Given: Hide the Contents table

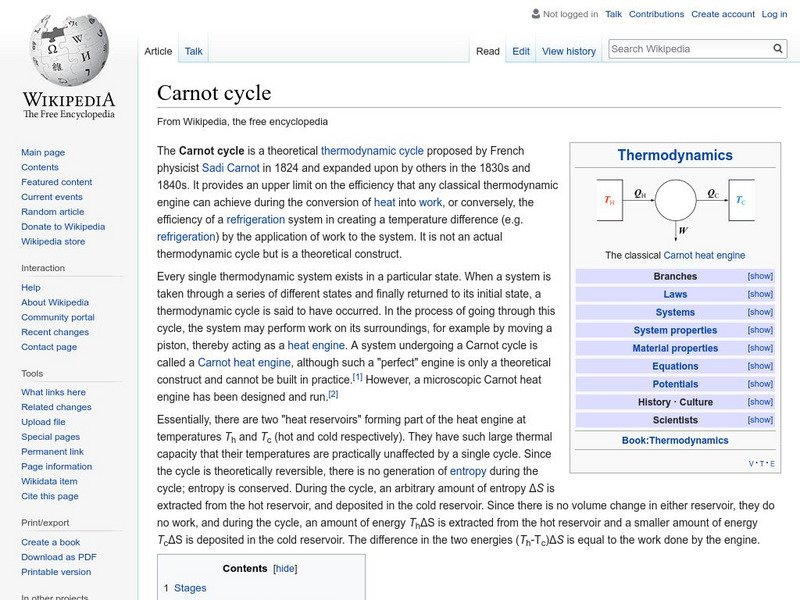Looking at the screenshot, I should [285, 568].
